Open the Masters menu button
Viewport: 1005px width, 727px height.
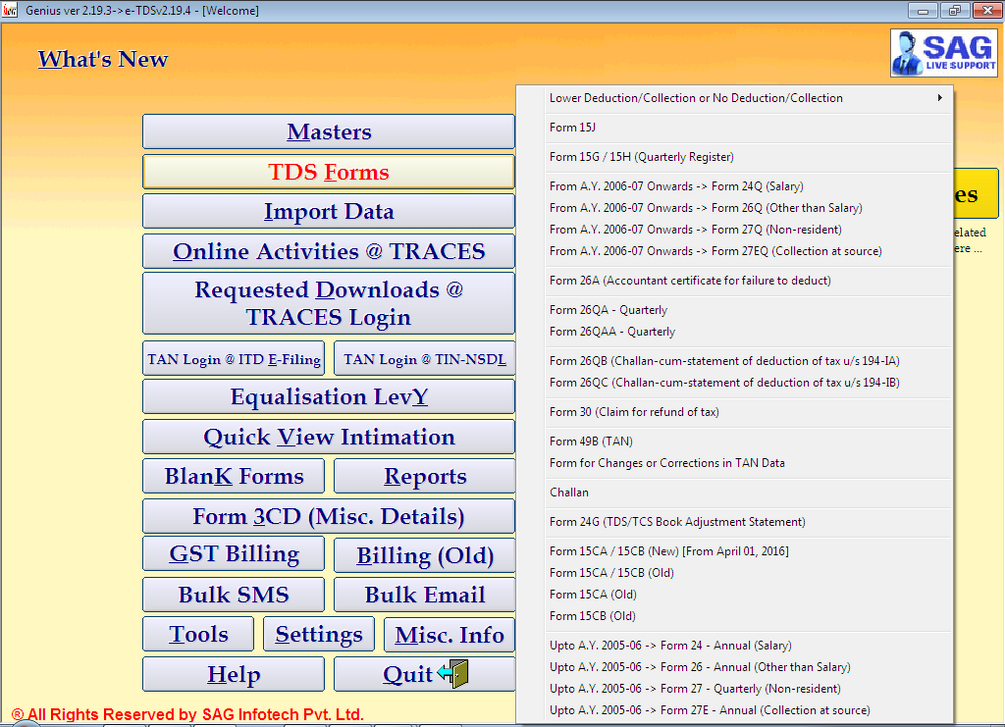pyautogui.click(x=328, y=131)
